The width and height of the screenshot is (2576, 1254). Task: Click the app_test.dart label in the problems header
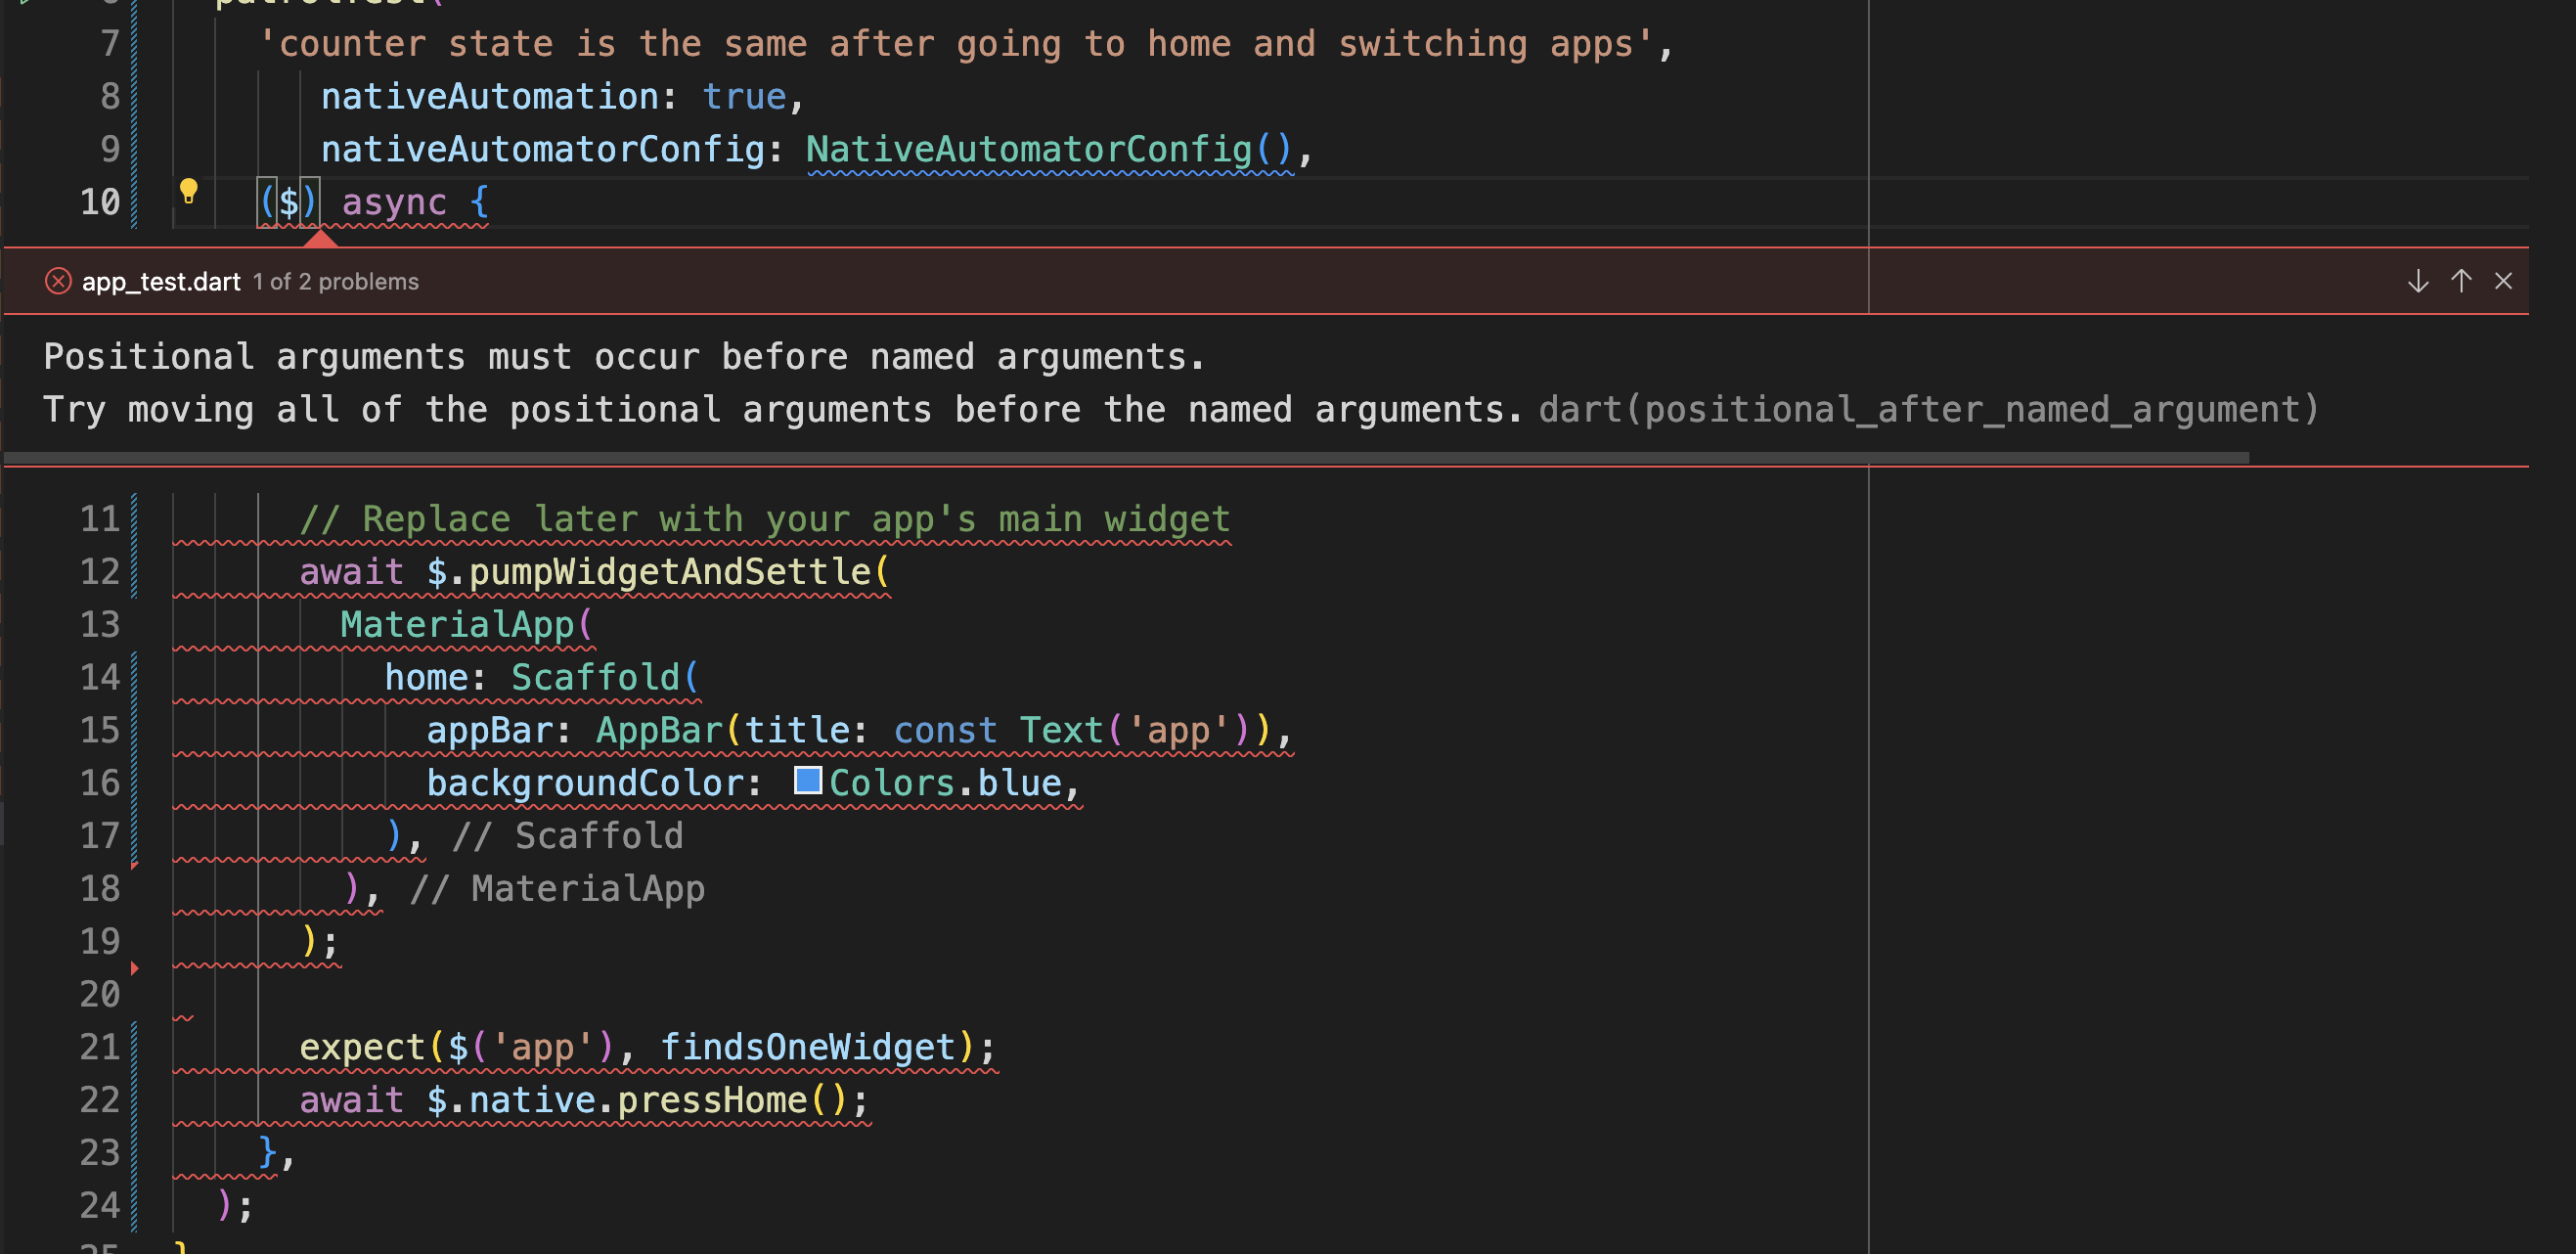pos(161,281)
